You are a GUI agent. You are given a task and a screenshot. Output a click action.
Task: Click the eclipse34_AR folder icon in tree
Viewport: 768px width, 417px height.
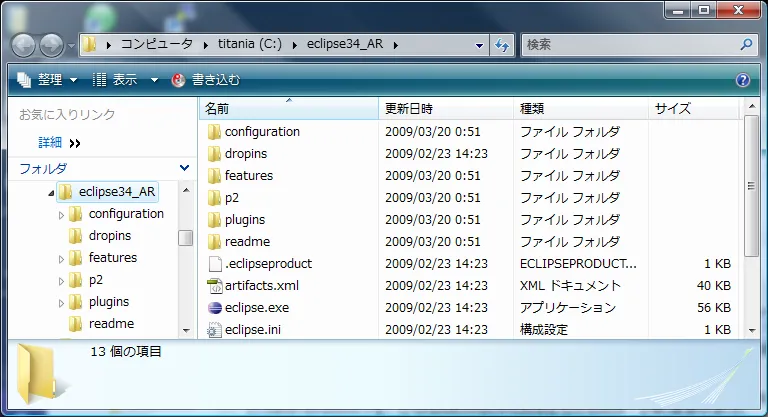(66, 192)
